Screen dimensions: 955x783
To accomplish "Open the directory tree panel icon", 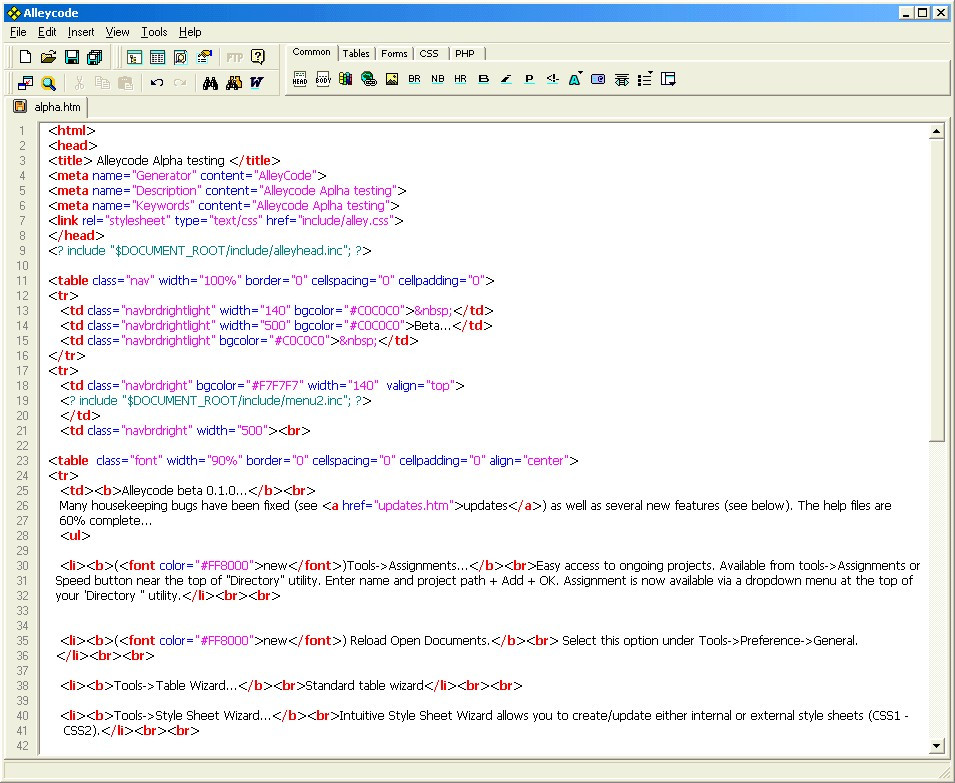I will 134,57.
